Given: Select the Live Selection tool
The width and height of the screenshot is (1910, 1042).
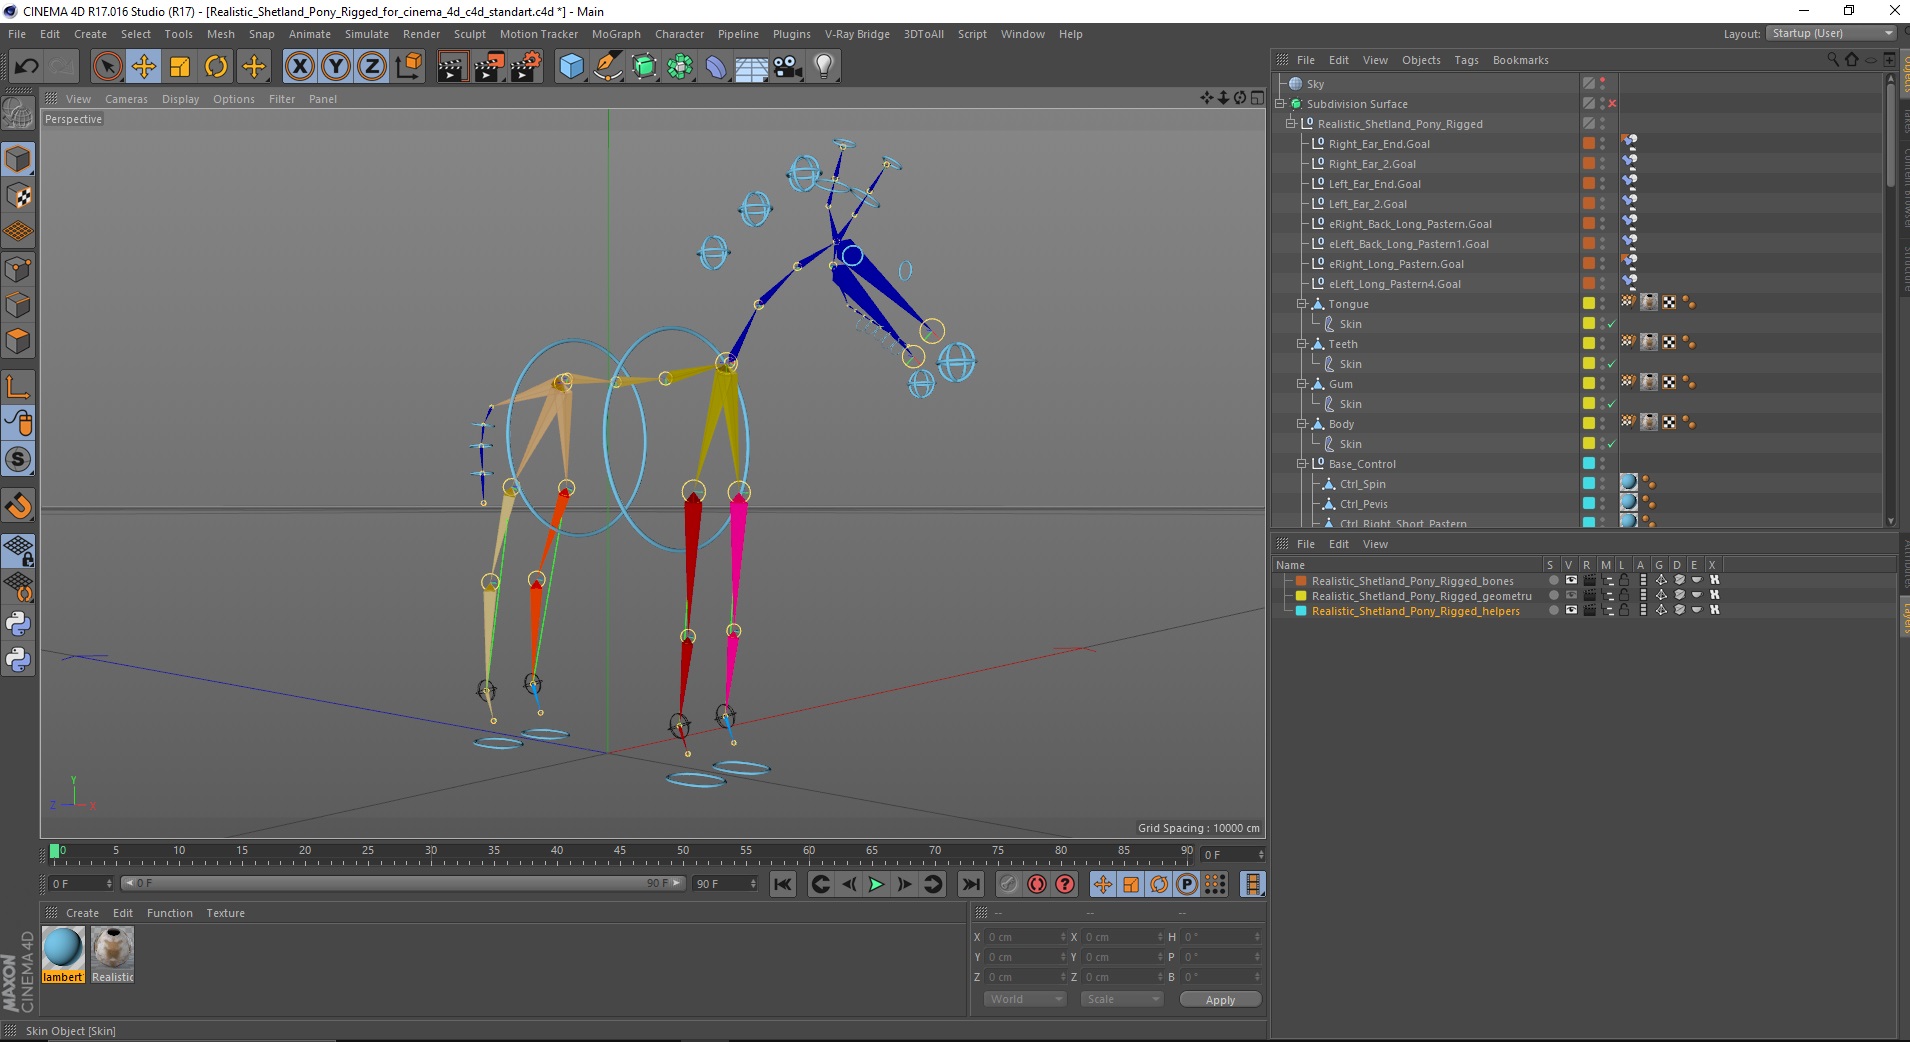Looking at the screenshot, I should click(x=107, y=67).
